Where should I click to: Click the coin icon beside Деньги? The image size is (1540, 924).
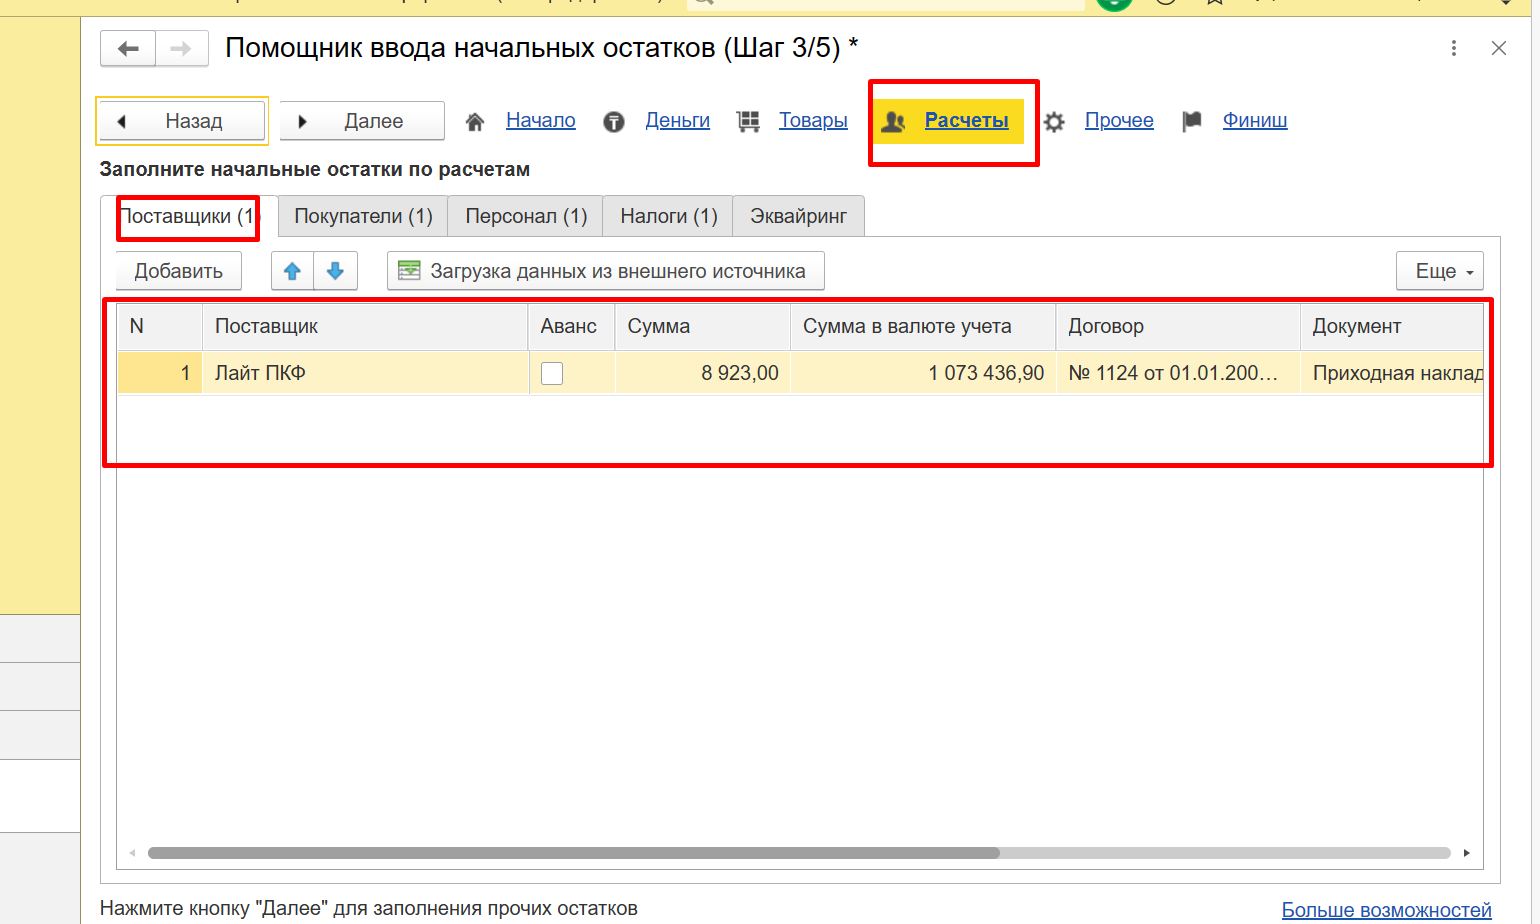click(614, 122)
